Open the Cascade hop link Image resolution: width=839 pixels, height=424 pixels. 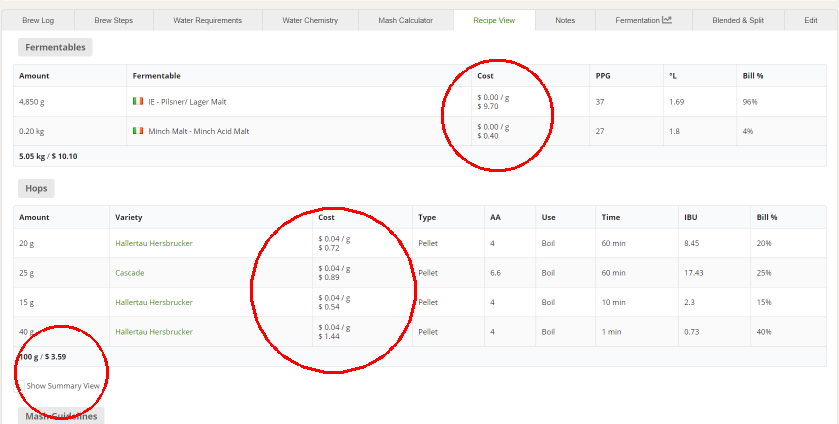pos(130,272)
